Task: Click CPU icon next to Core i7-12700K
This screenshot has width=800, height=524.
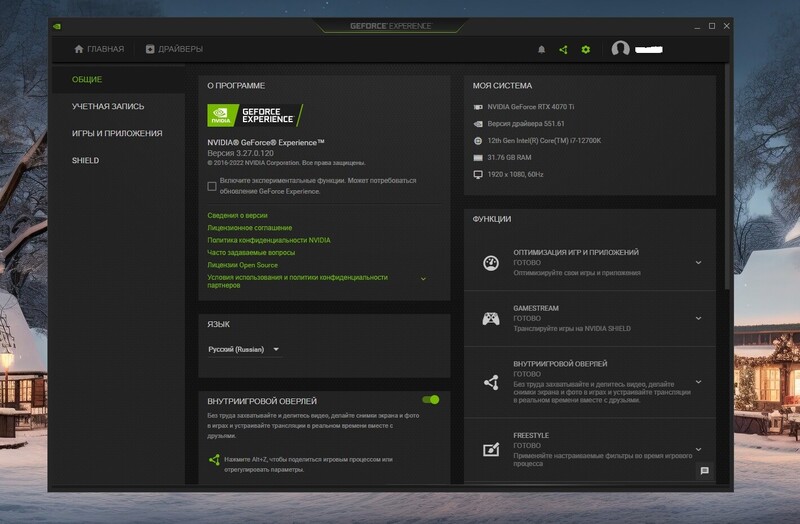Action: [x=478, y=141]
